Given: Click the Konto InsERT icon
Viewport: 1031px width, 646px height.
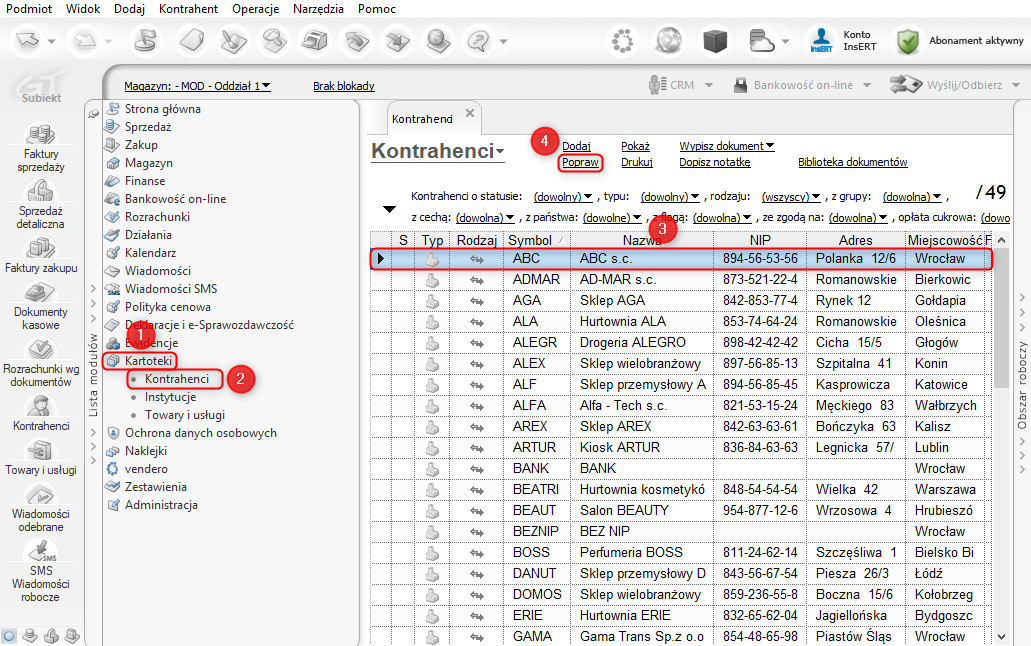Looking at the screenshot, I should pyautogui.click(x=821, y=41).
